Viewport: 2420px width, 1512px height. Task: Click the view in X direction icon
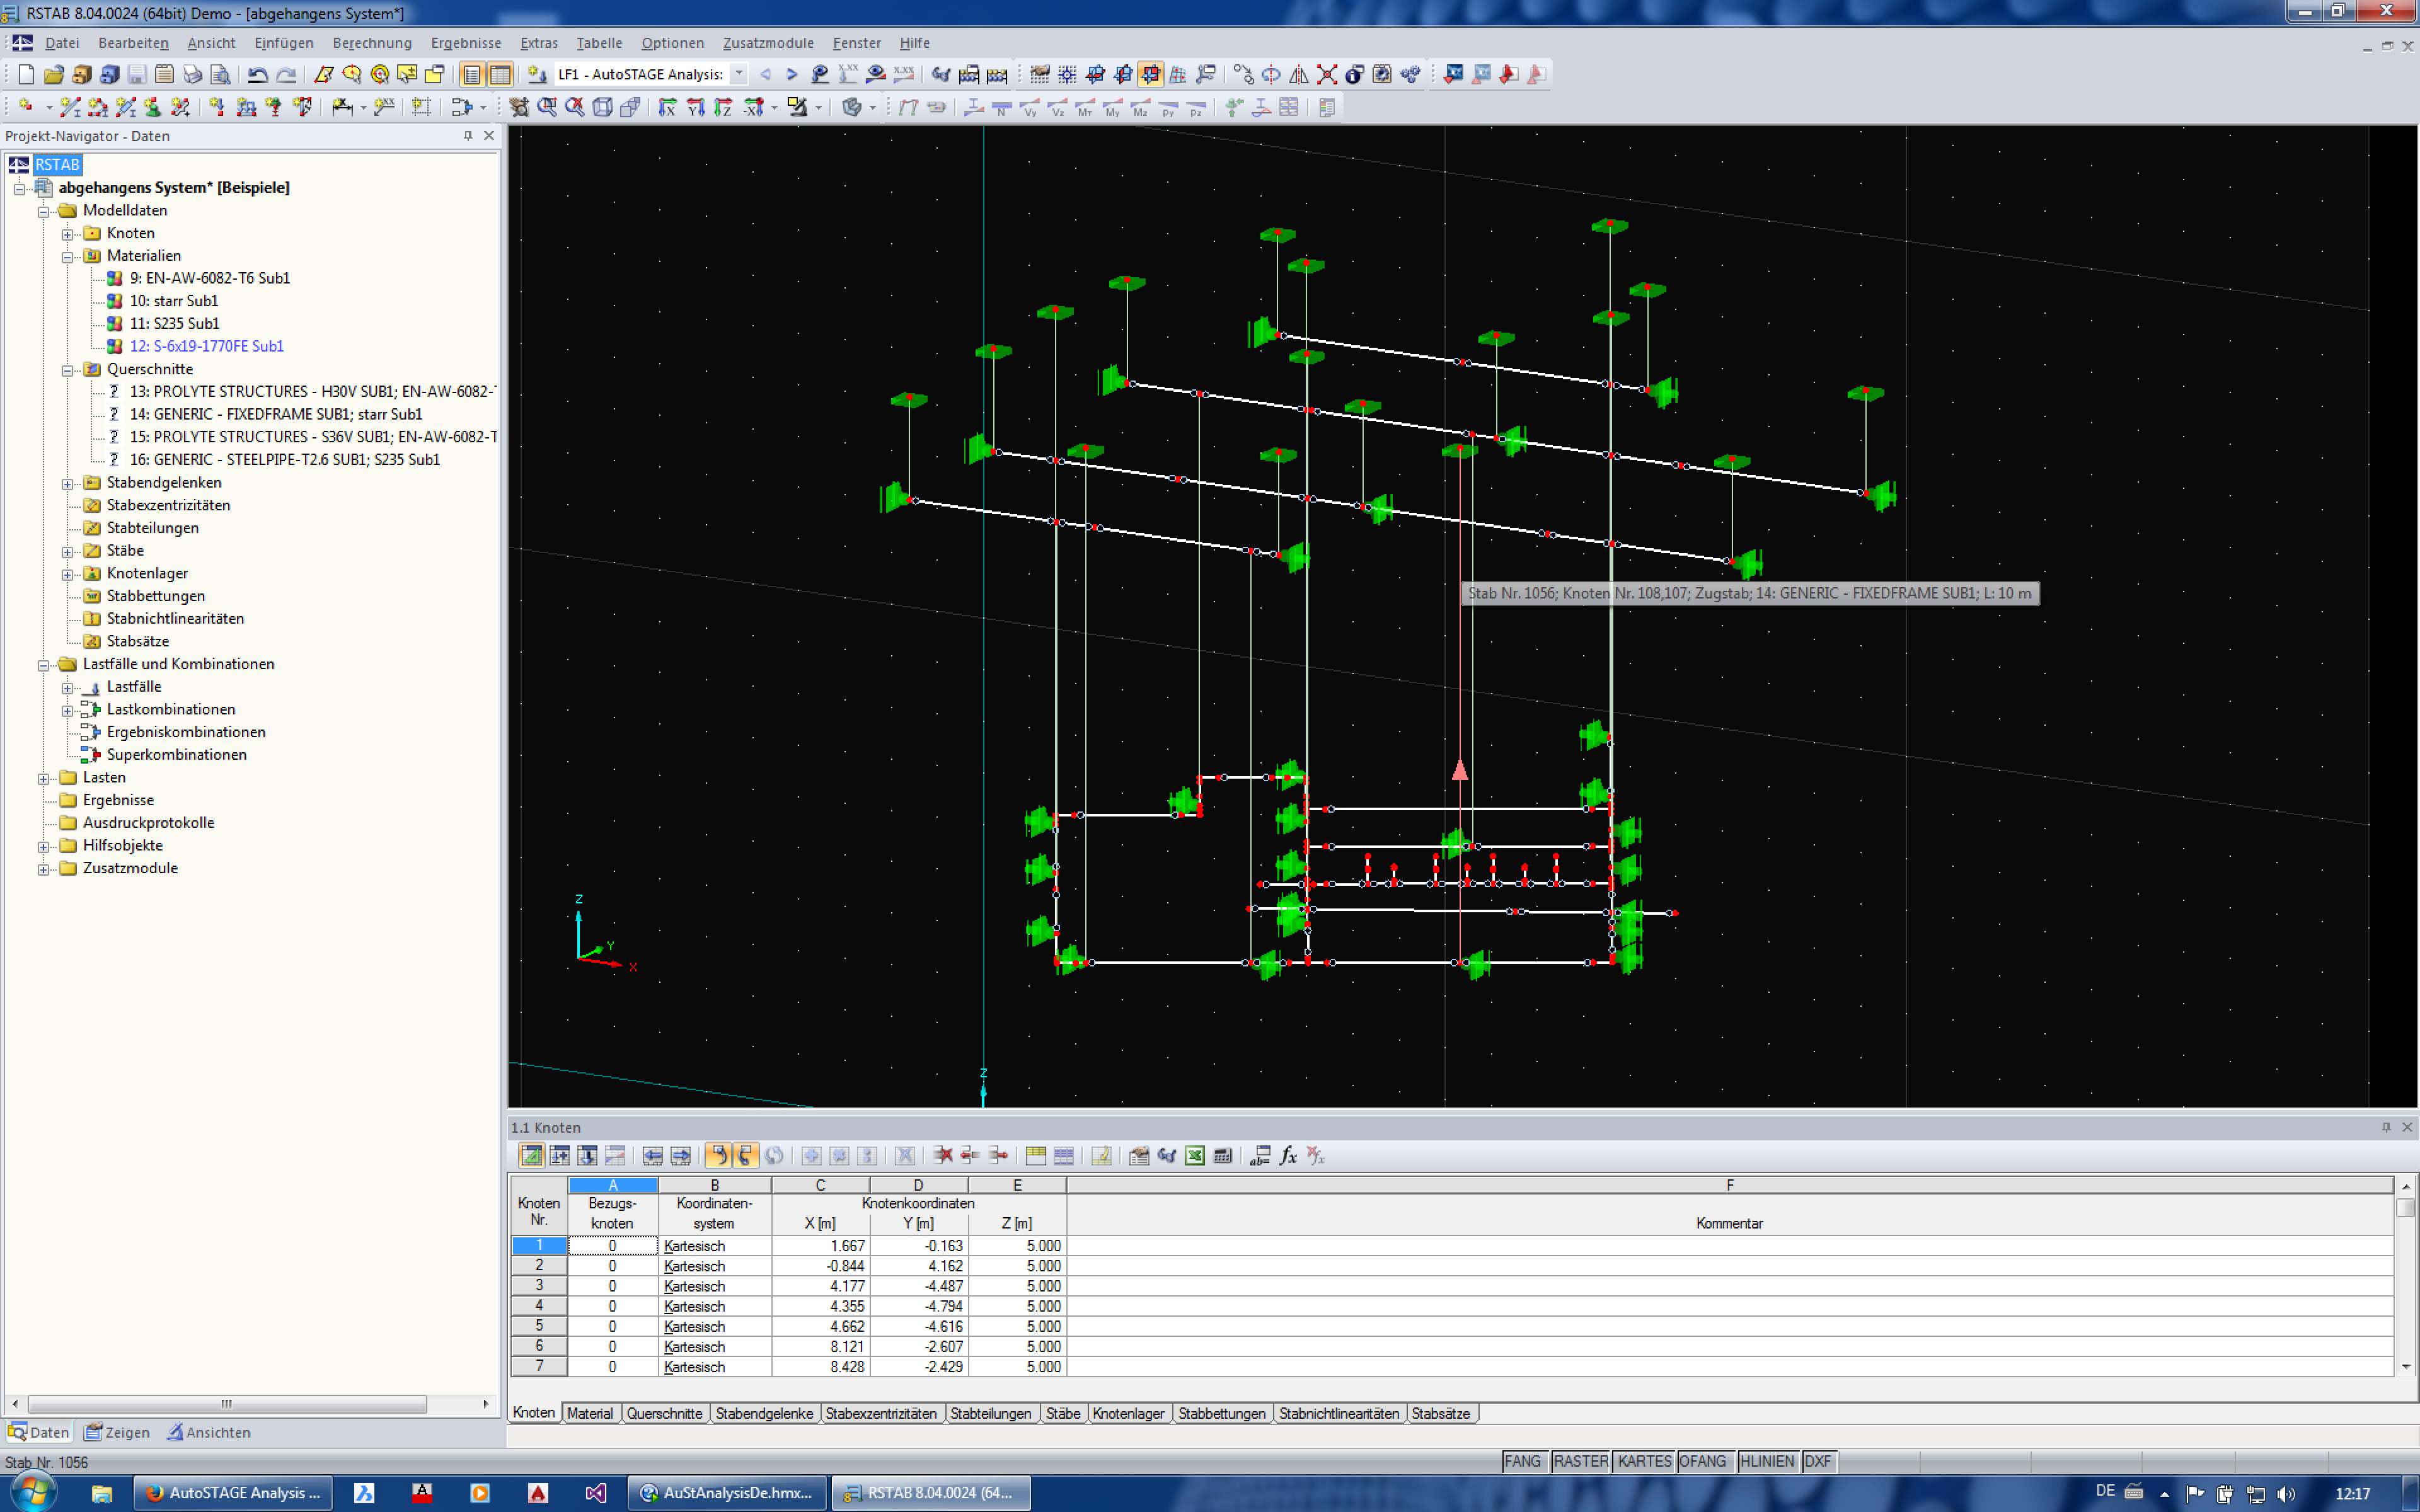(x=668, y=106)
